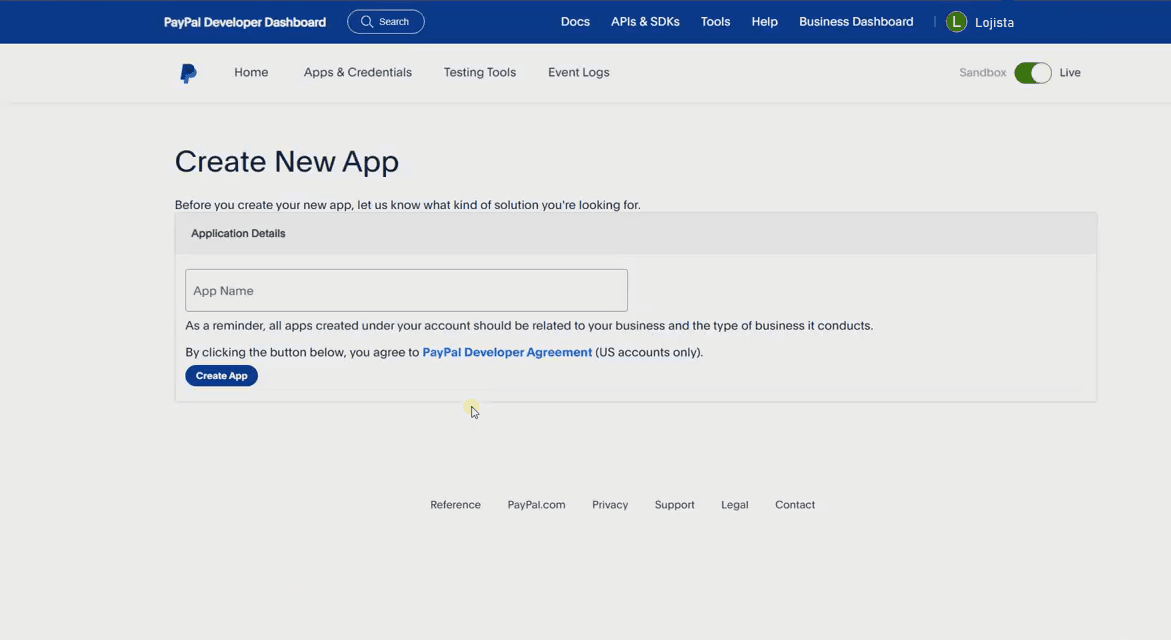Open the Privacy footer link

610,505
